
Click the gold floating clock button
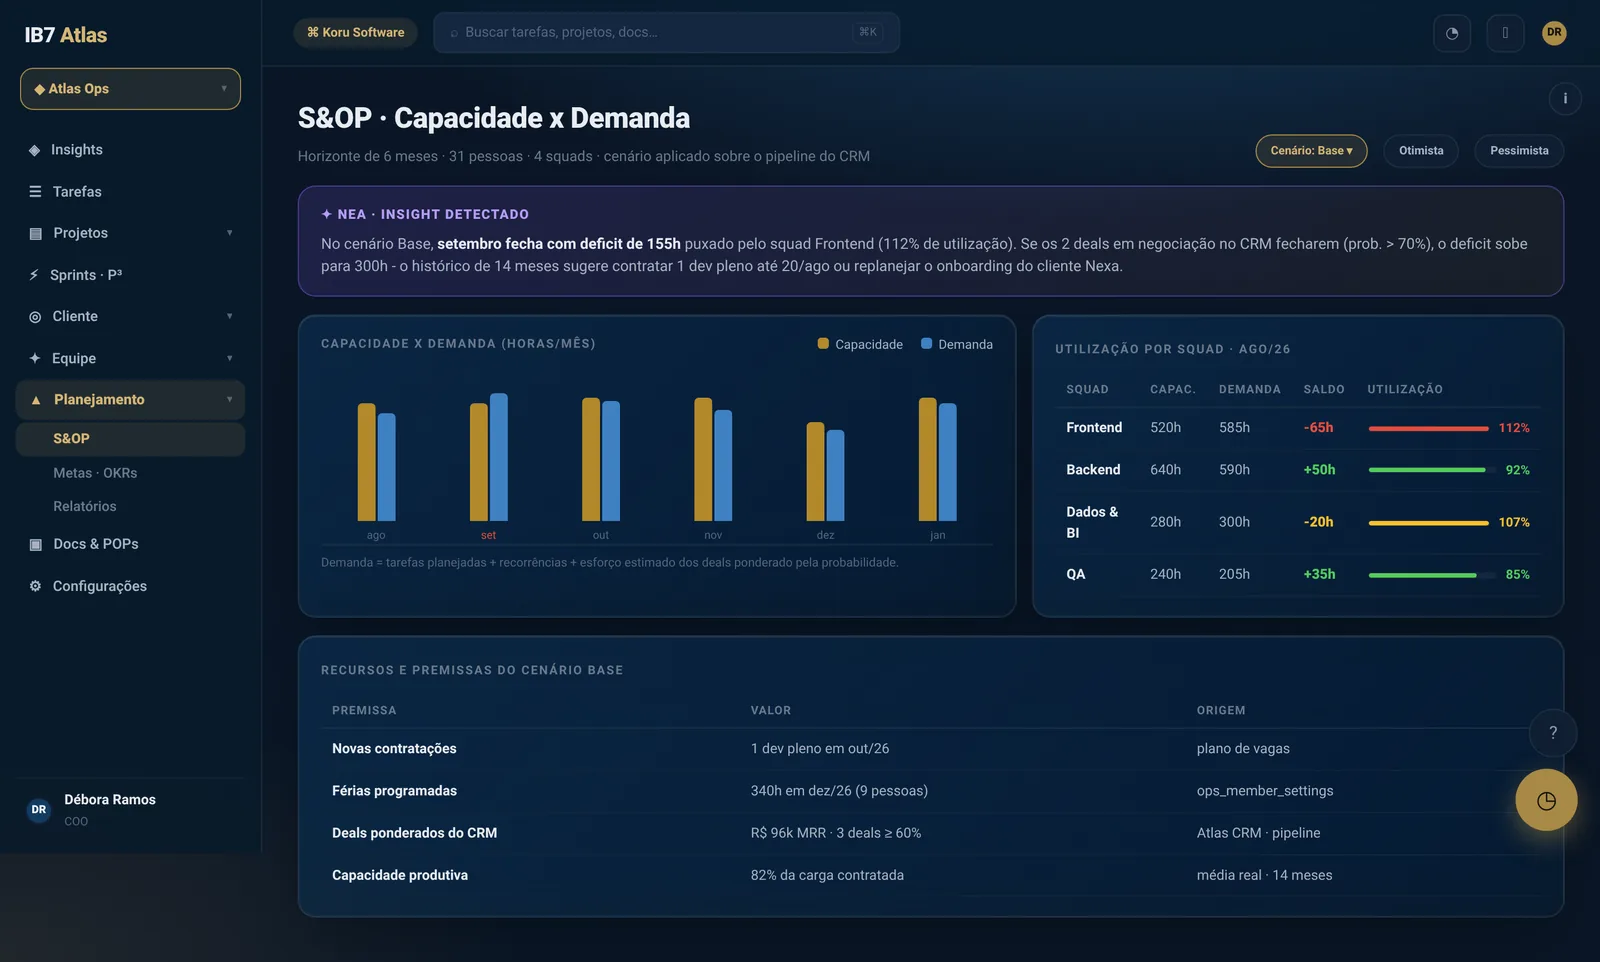1546,800
